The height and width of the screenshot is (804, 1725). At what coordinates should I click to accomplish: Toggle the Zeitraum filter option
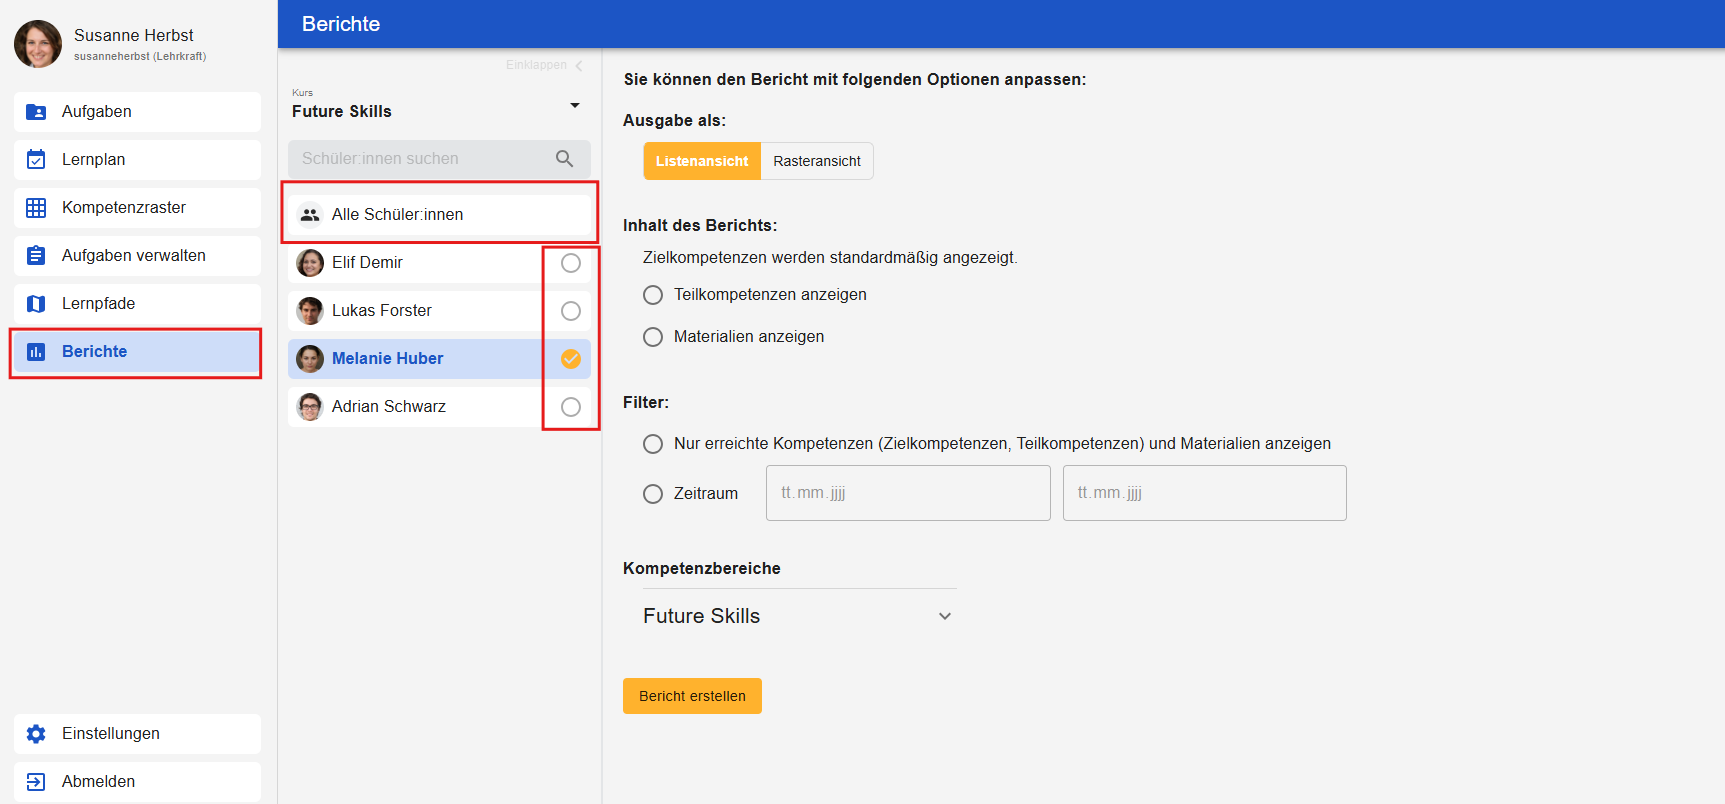tap(653, 494)
